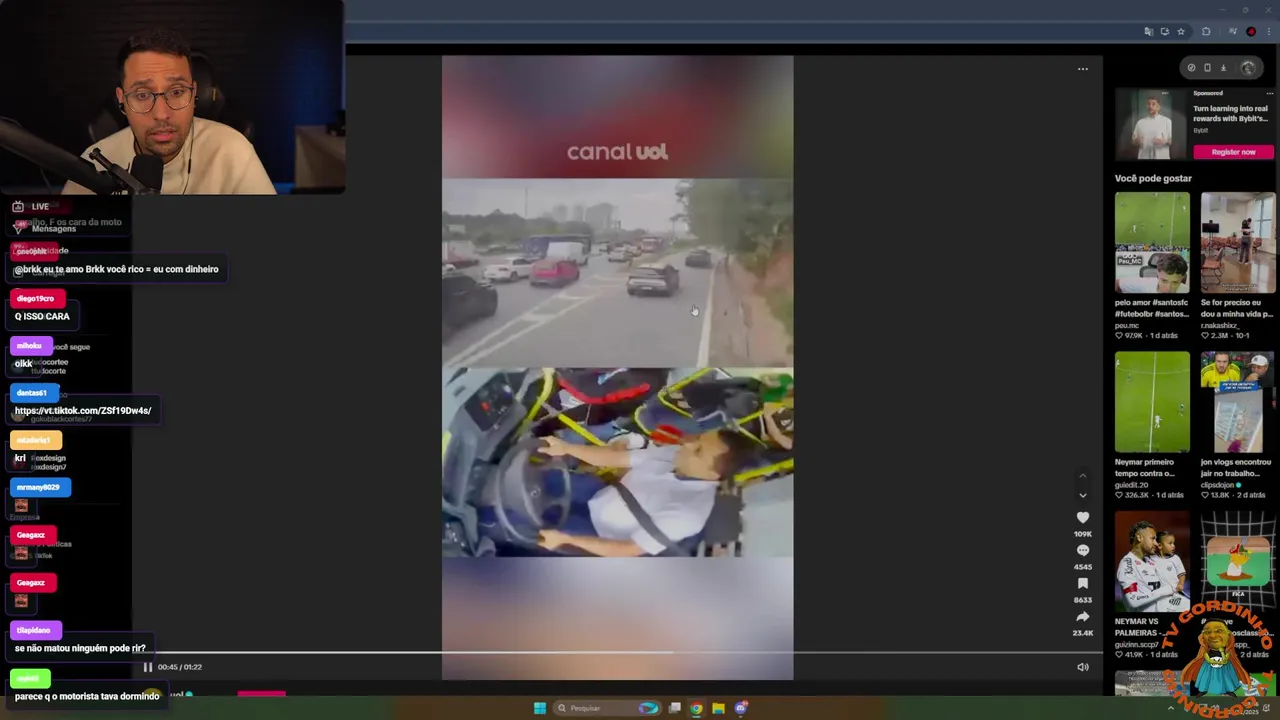
Task: Click the mrmany8029 username in chat
Action: 38,487
